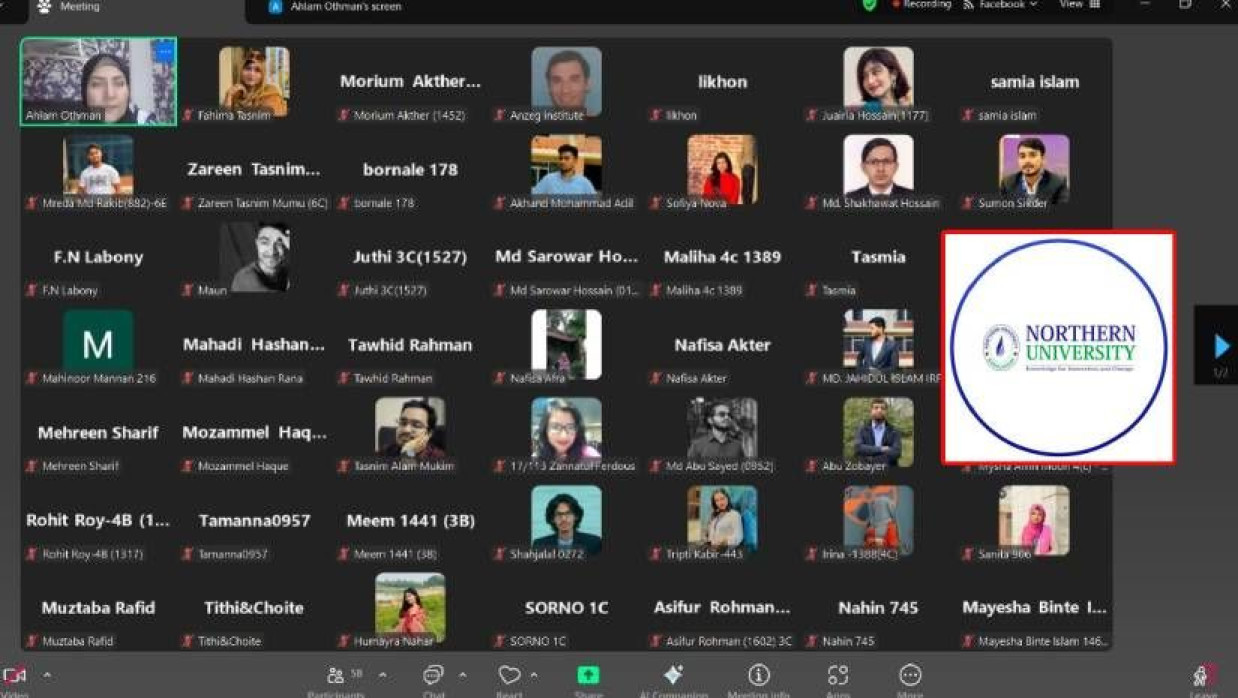Open the Participants panel
1238x698 pixels.
click(336, 677)
